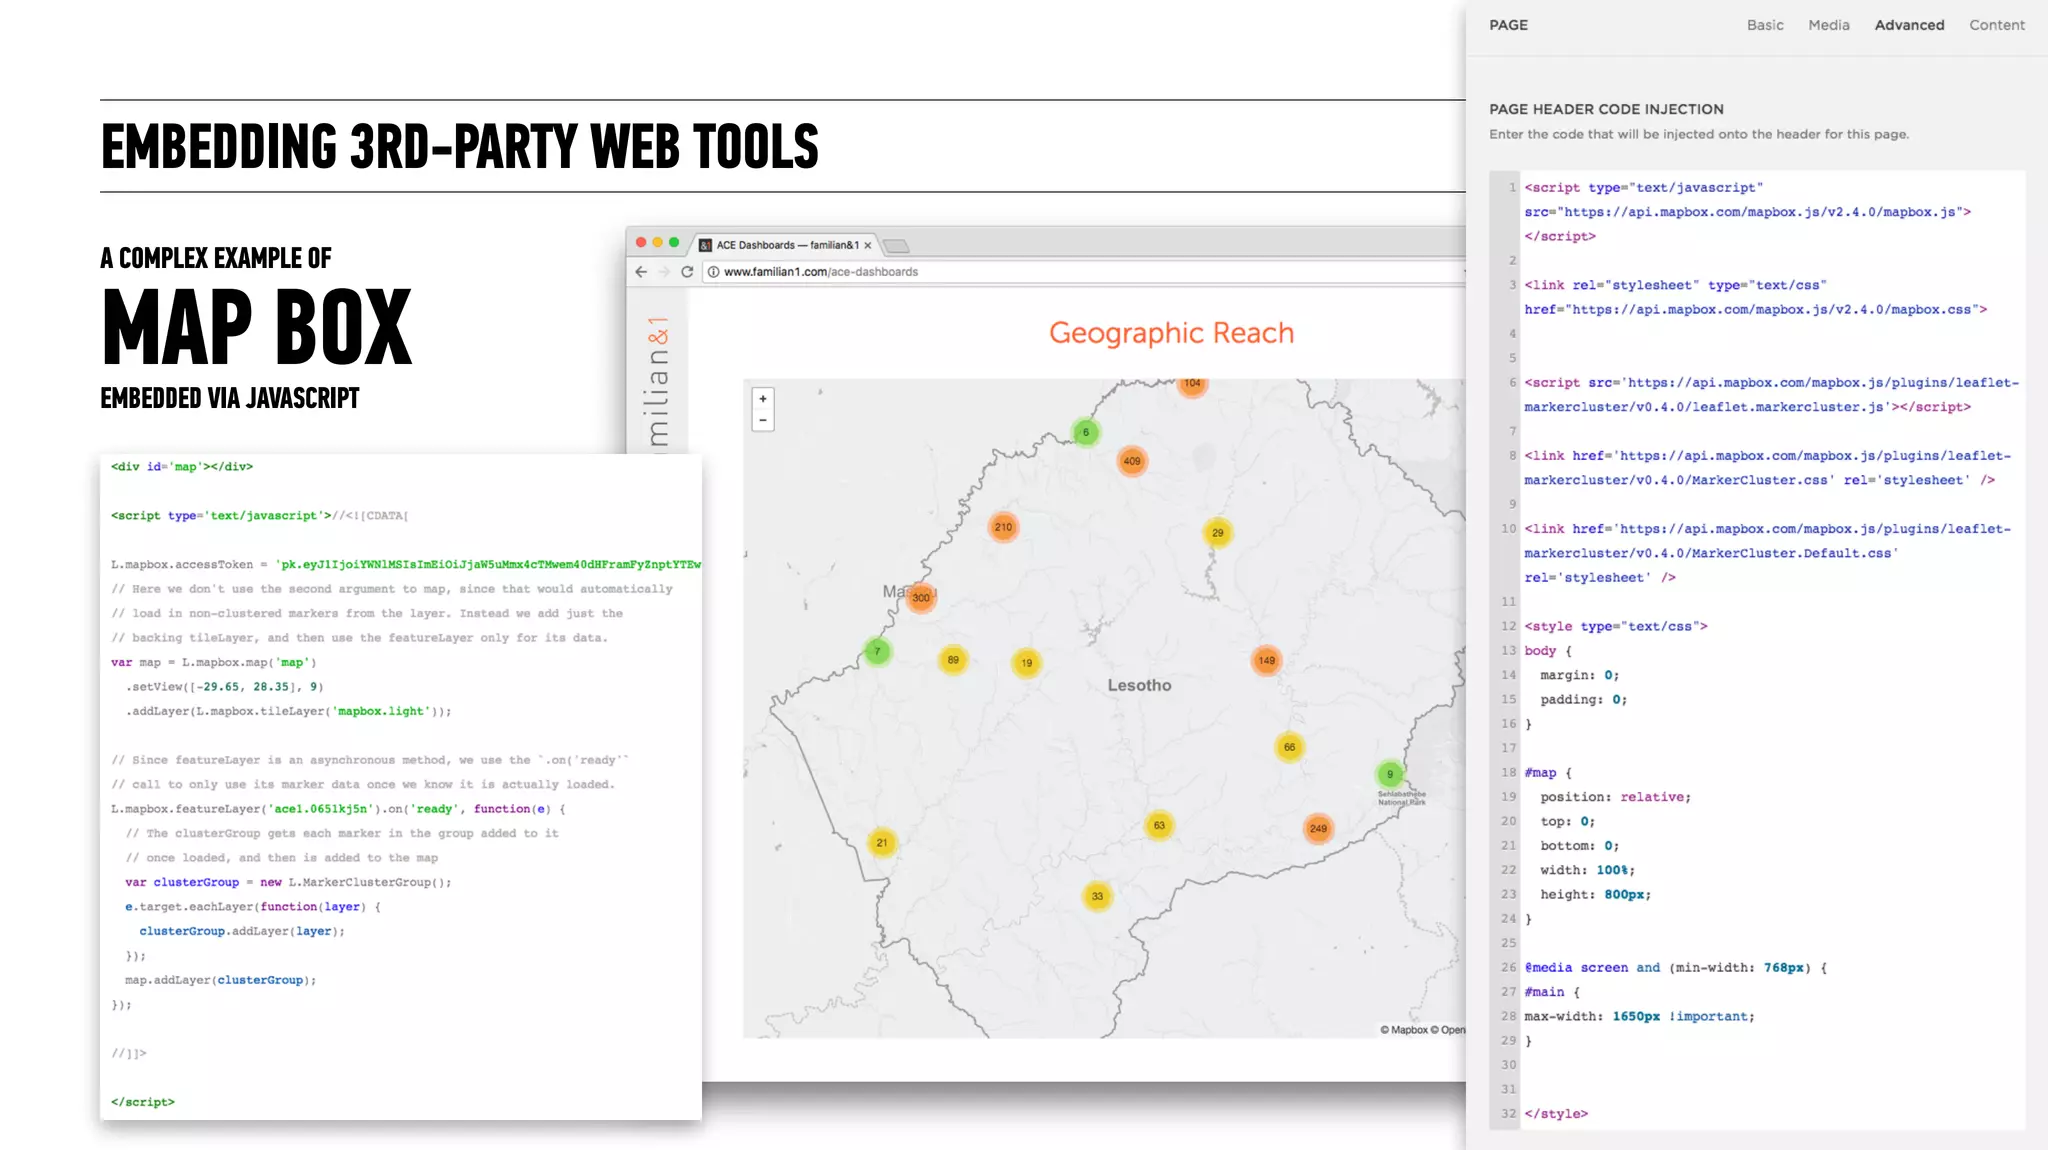2048x1150 pixels.
Task: Click the yellow 66 marker cluster
Action: click(x=1289, y=747)
